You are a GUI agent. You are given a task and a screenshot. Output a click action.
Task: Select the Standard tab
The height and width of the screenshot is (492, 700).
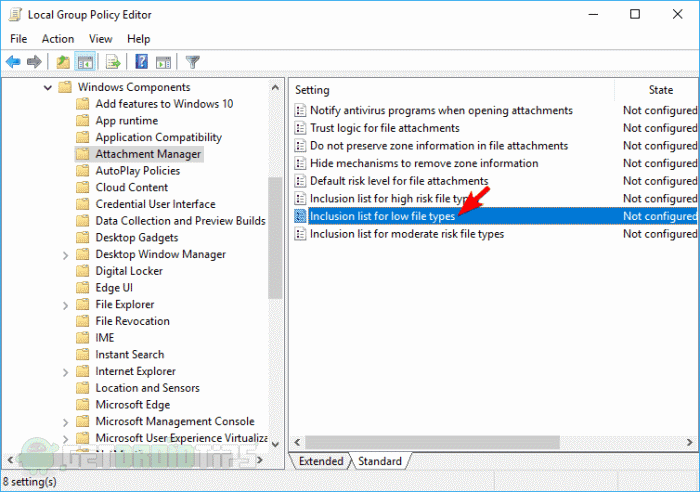pos(380,461)
